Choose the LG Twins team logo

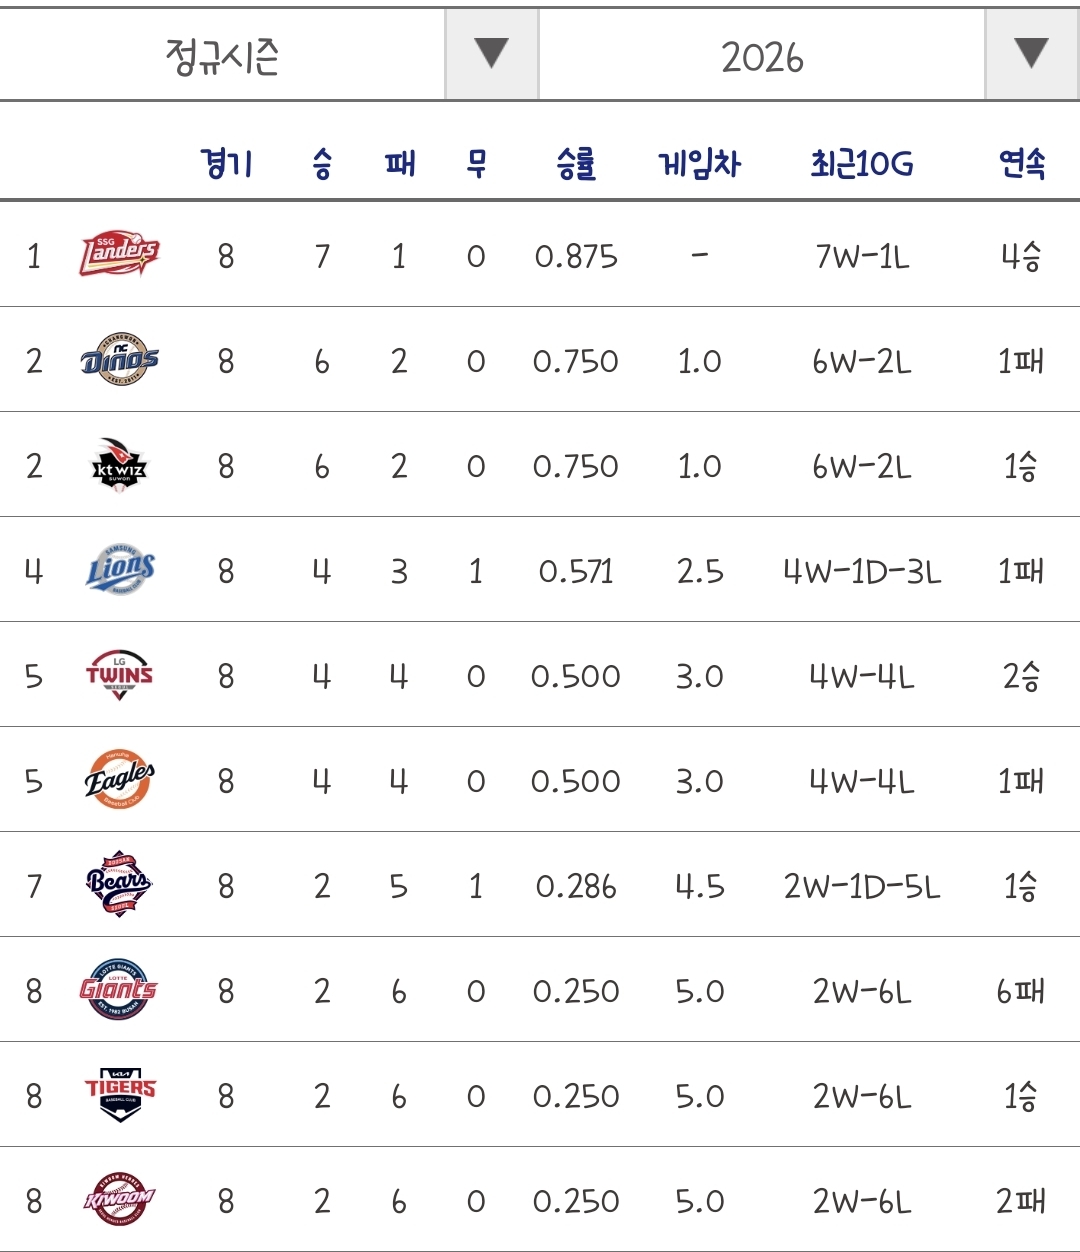120,675
